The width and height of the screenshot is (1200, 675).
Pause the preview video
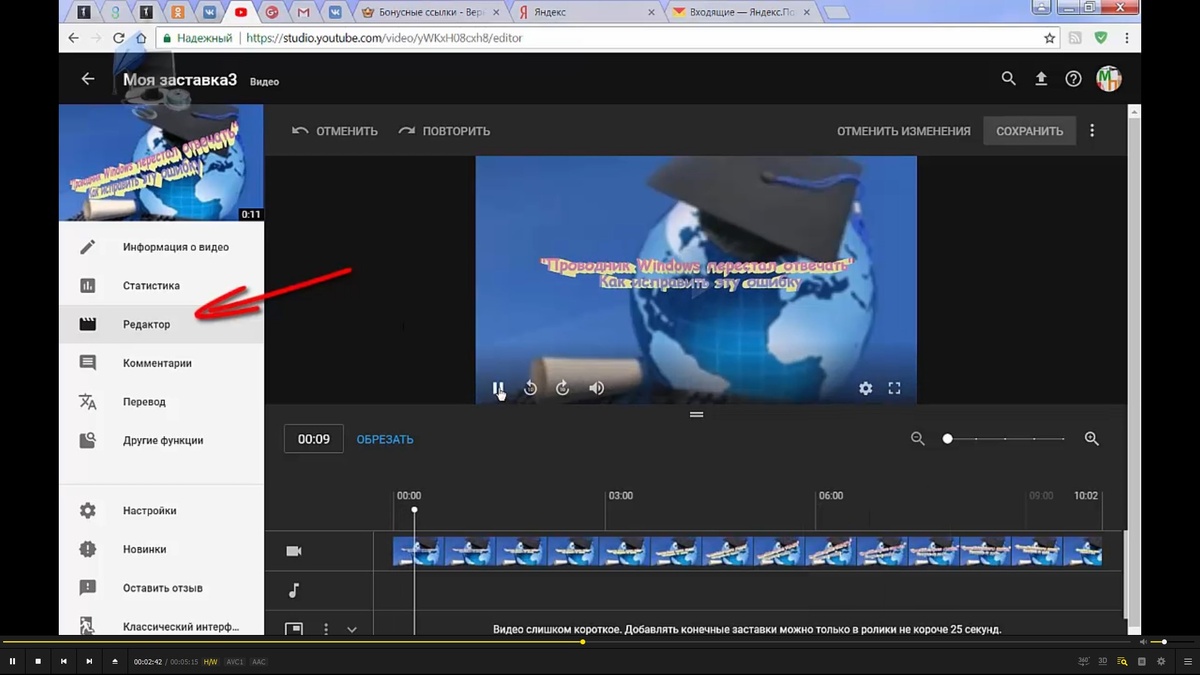point(498,388)
